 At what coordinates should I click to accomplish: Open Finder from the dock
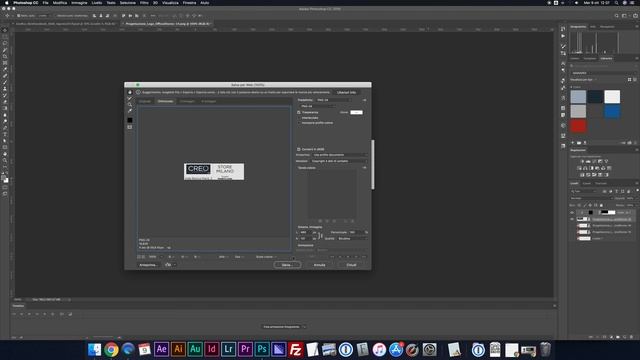[94, 349]
